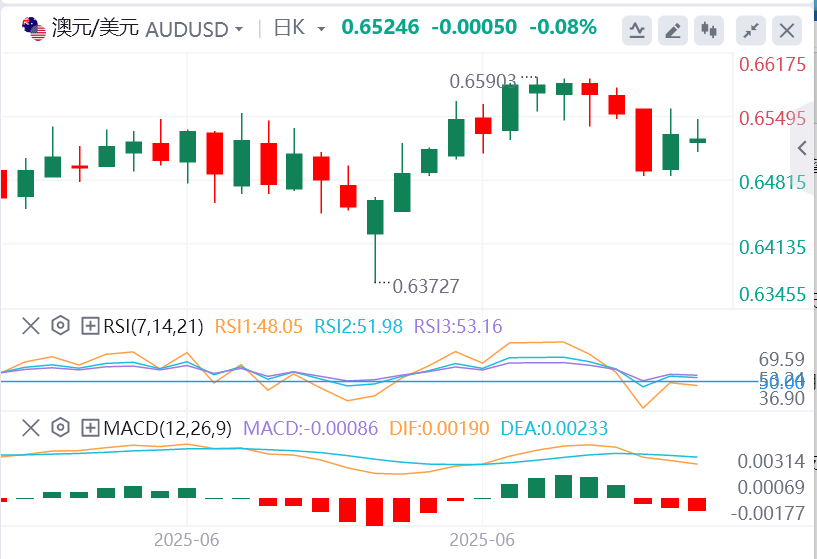Click the 0.00314 MACD axis label
Viewport: 817px width, 559px height.
(x=772, y=461)
